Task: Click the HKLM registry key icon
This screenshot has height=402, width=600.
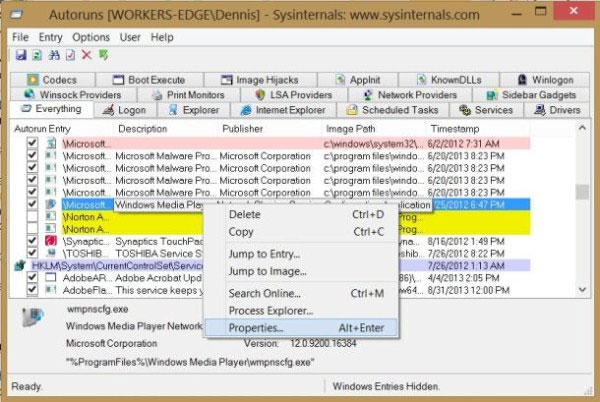Action: [20, 265]
